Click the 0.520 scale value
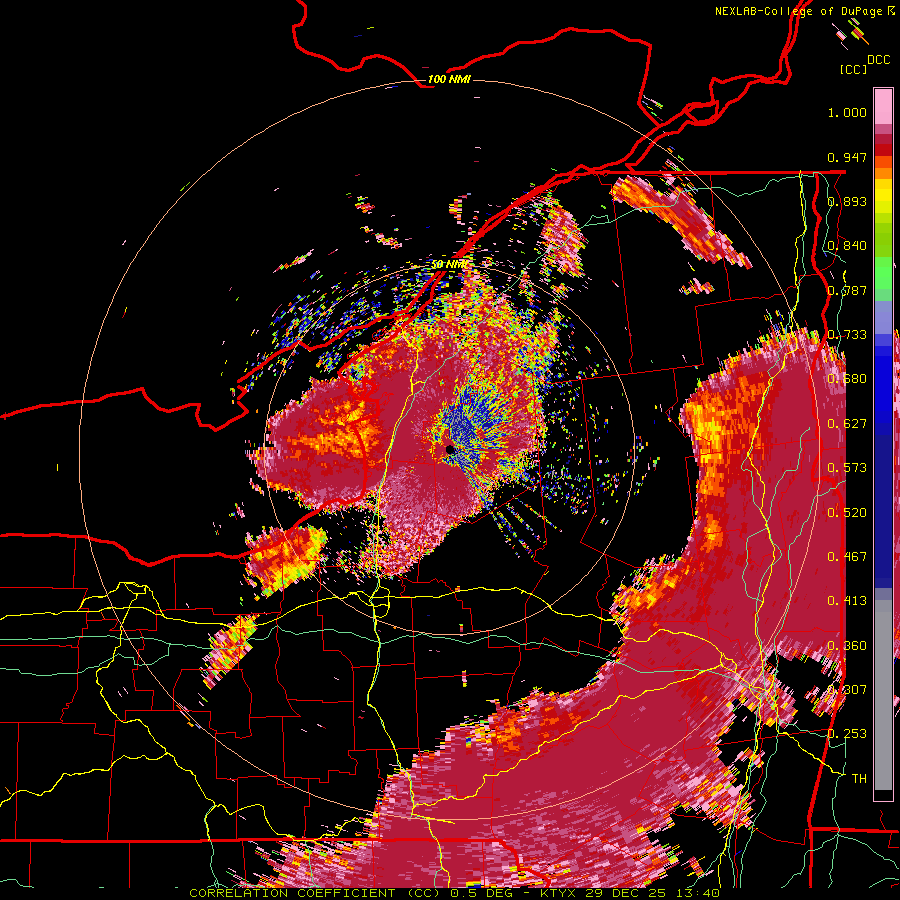The height and width of the screenshot is (900, 900). pyautogui.click(x=847, y=513)
